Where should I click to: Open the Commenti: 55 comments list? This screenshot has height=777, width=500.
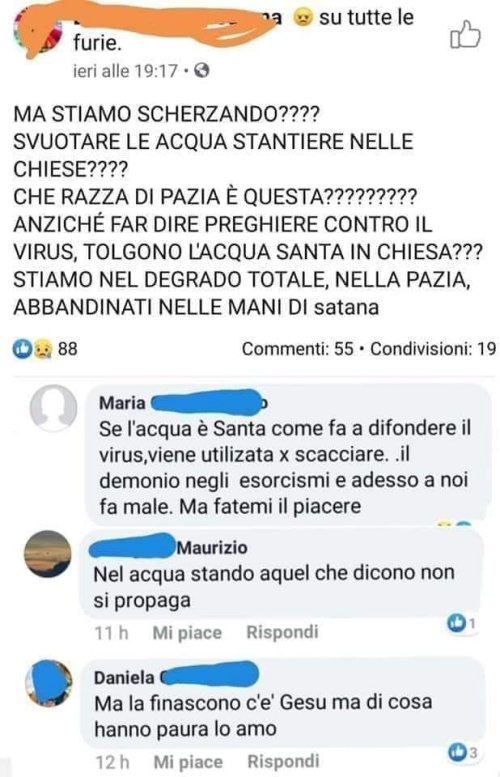(297, 349)
